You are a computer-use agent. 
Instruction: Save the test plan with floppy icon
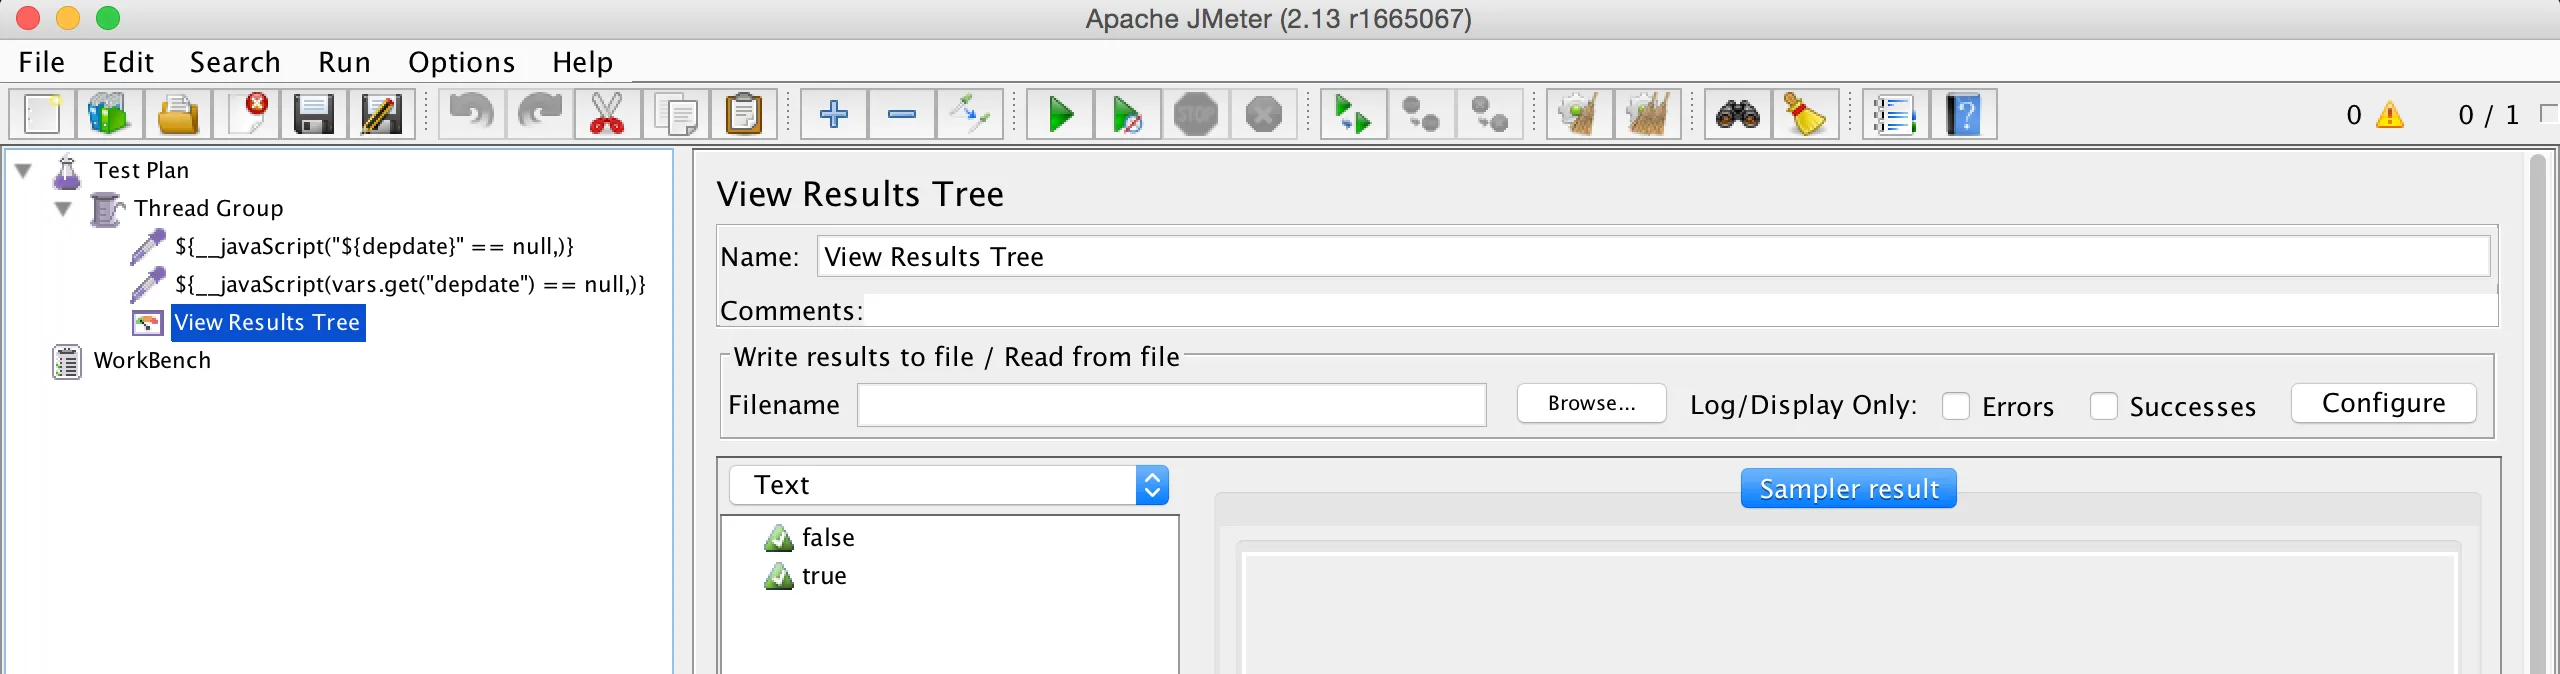tap(314, 114)
